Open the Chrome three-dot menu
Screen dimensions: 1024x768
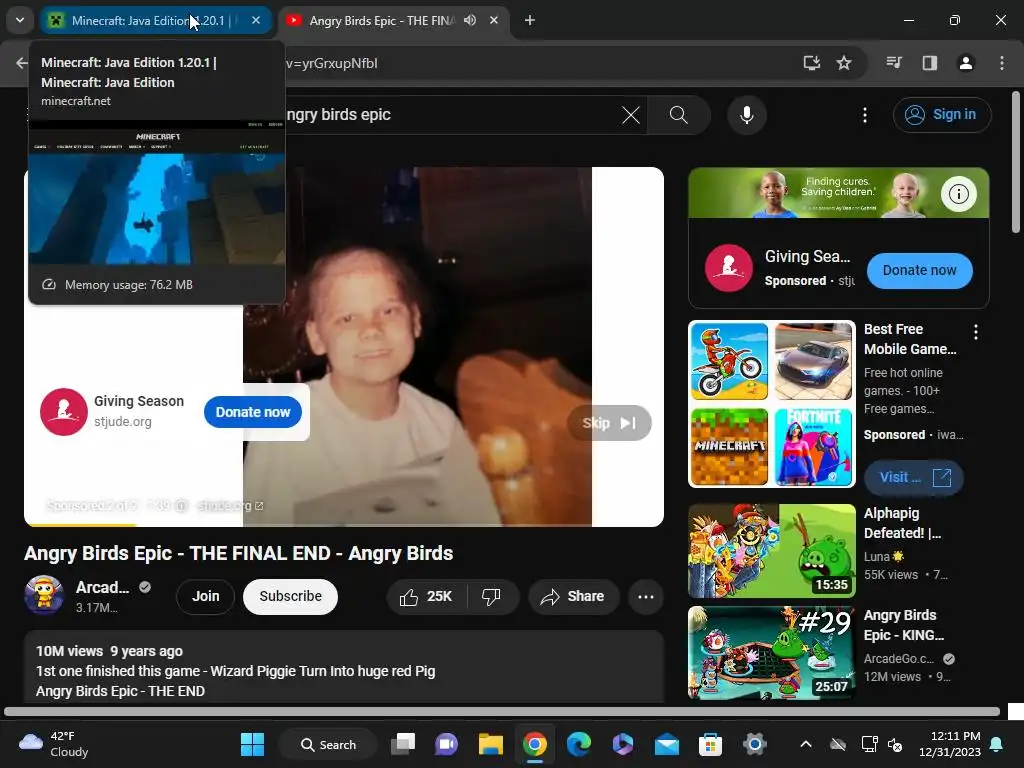(x=1002, y=63)
